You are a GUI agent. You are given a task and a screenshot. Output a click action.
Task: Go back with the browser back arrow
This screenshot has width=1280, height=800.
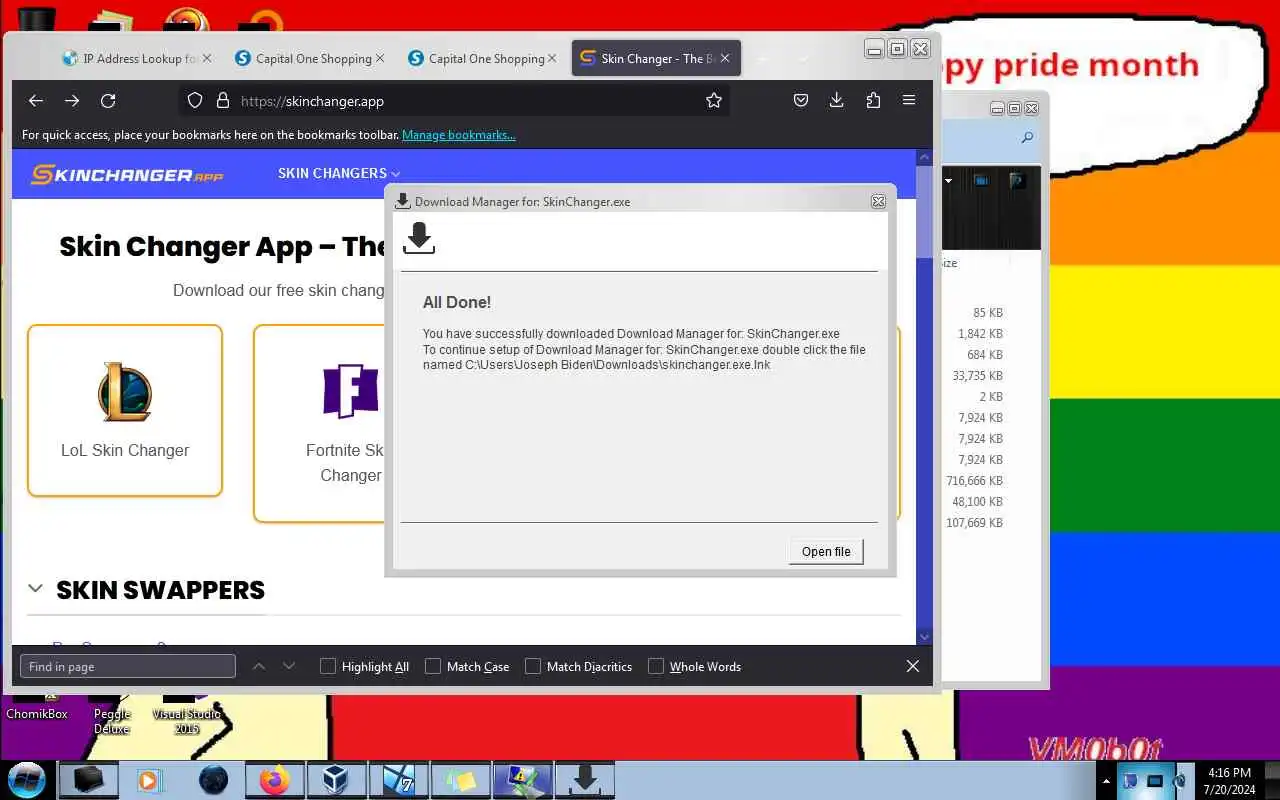(36, 101)
